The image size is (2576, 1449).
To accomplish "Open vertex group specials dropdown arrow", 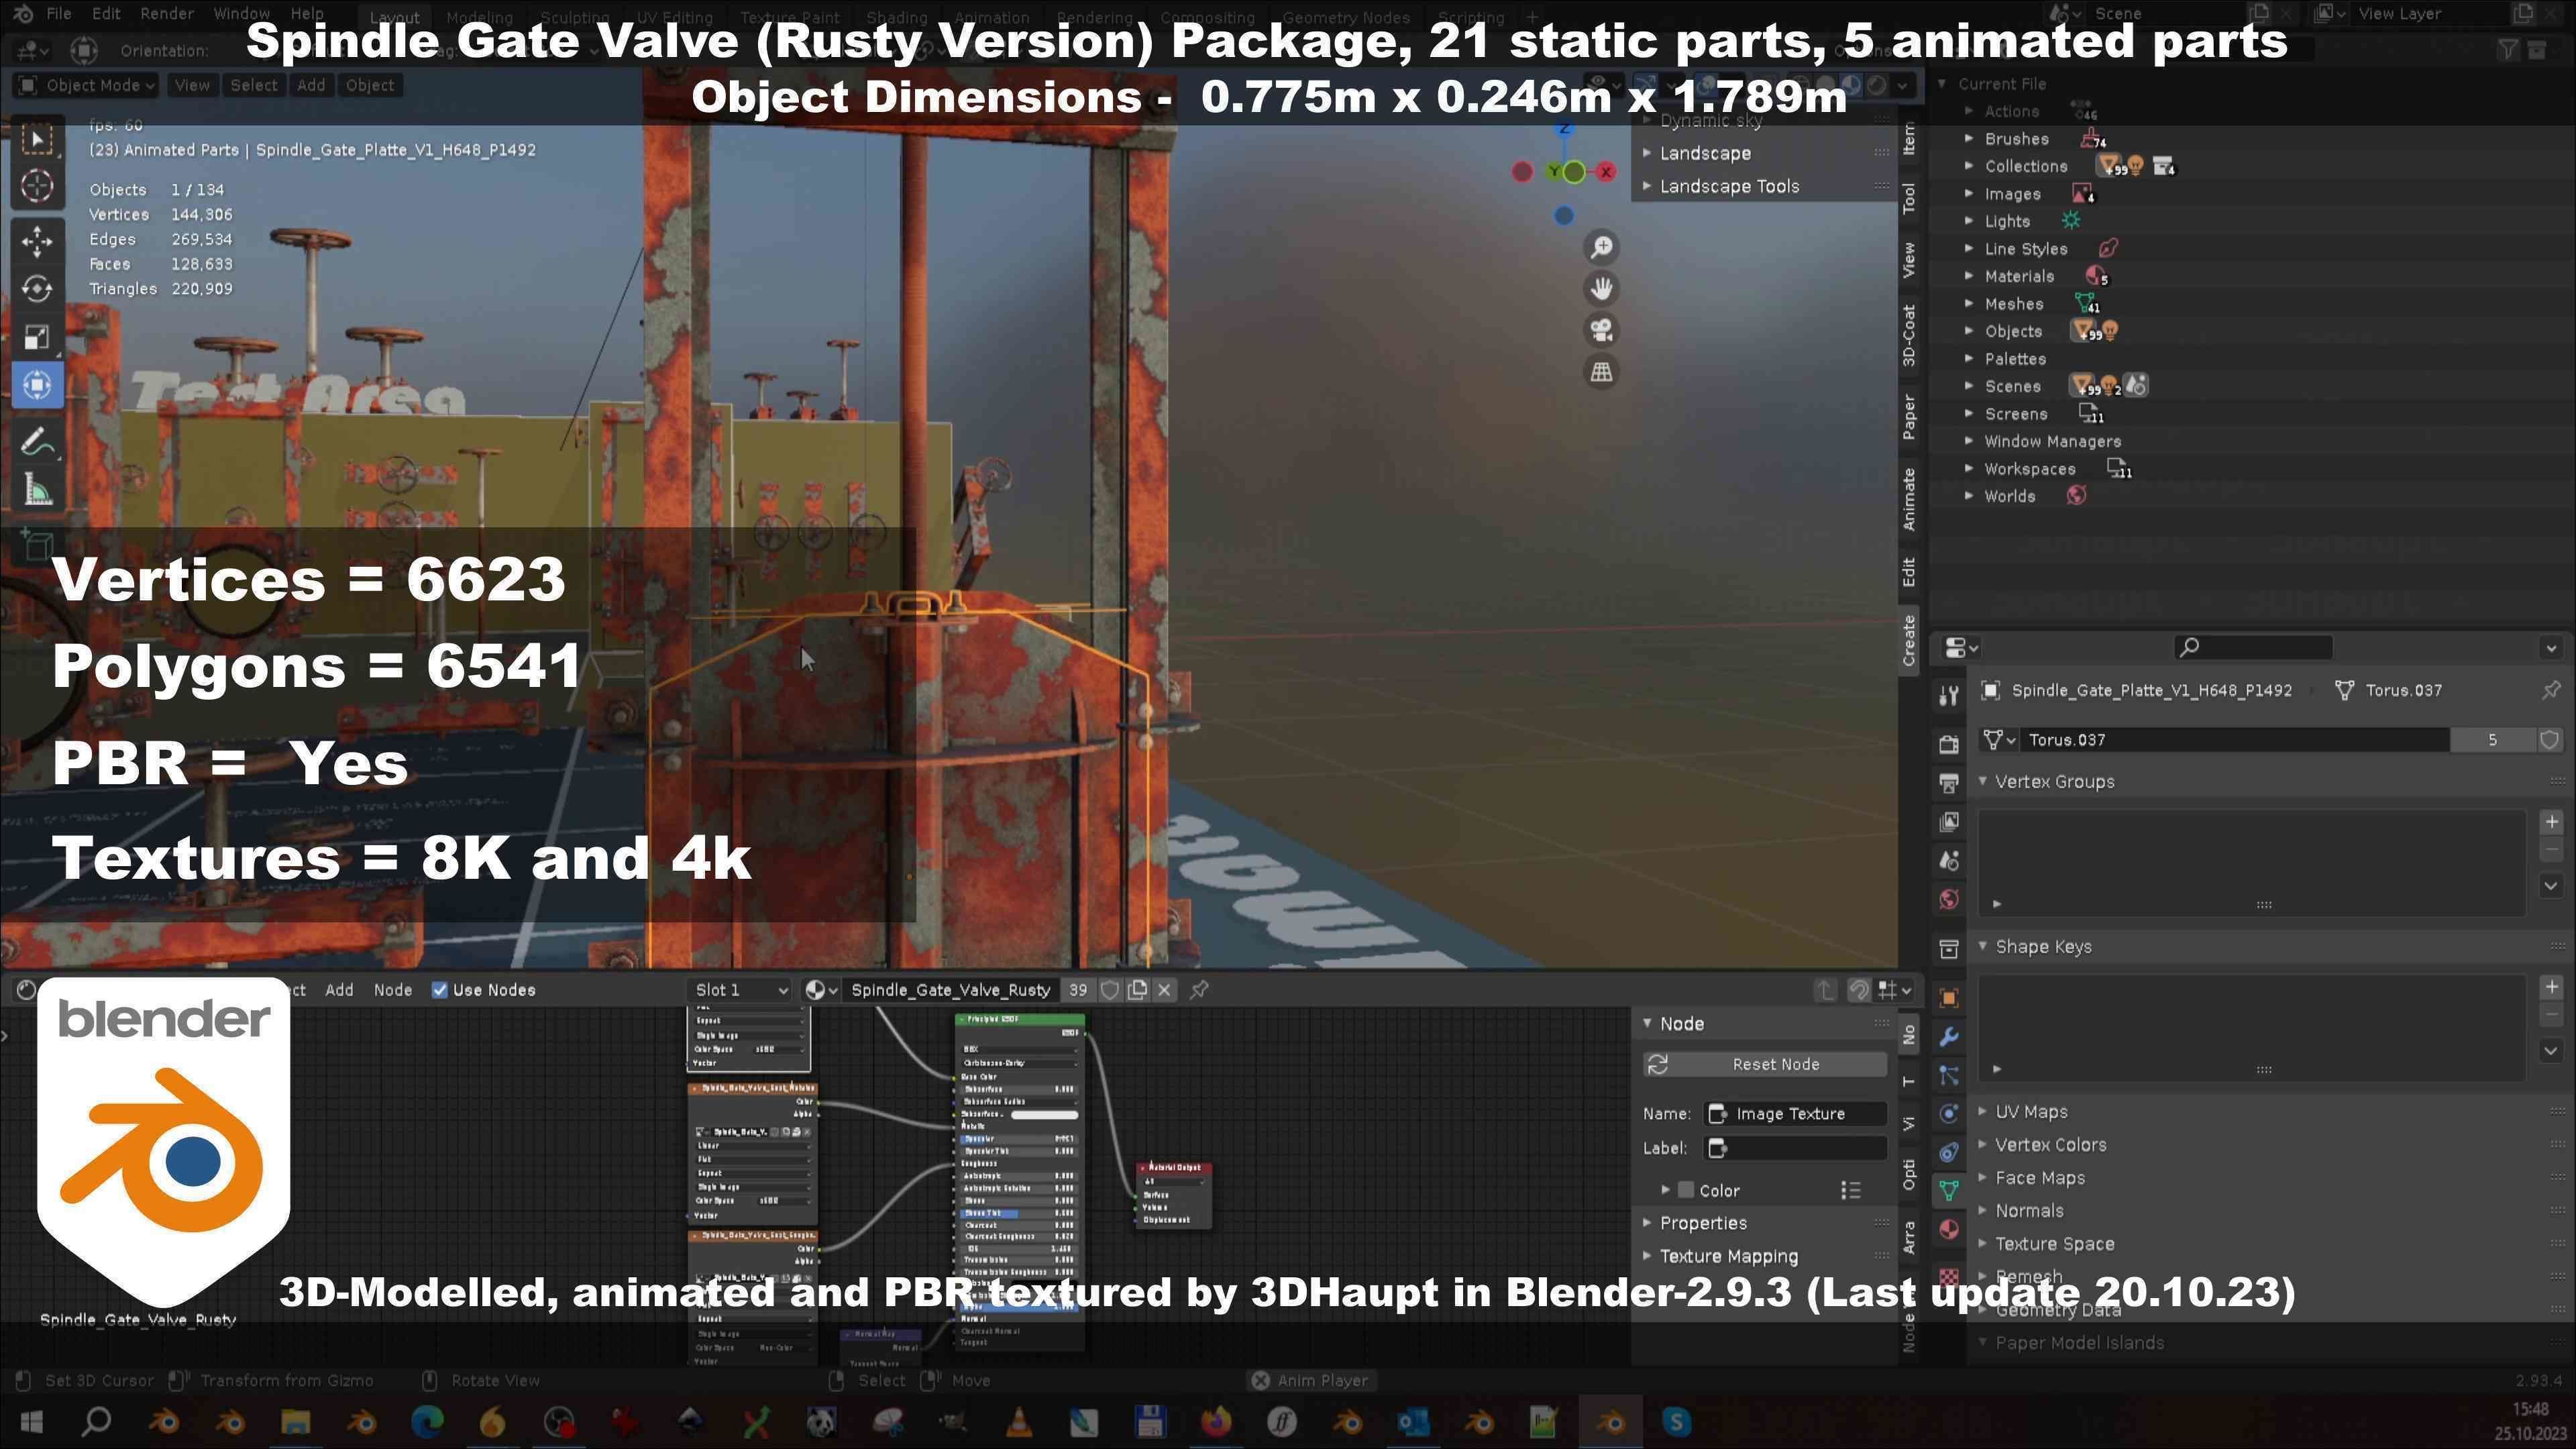I will coord(2551,885).
